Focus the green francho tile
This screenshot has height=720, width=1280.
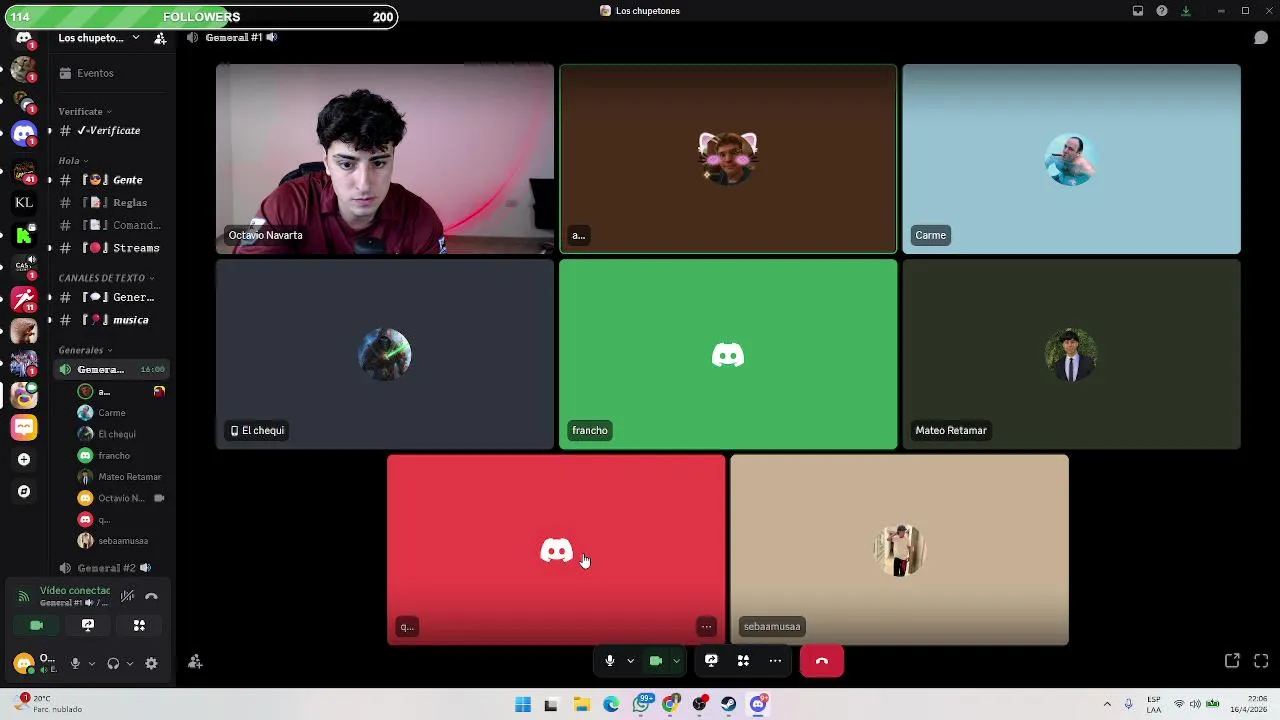[728, 354]
